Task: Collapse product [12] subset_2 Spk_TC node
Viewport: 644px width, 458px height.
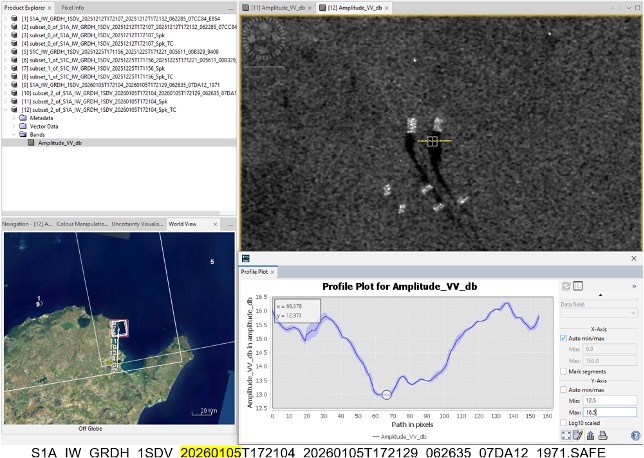Action: [6, 110]
